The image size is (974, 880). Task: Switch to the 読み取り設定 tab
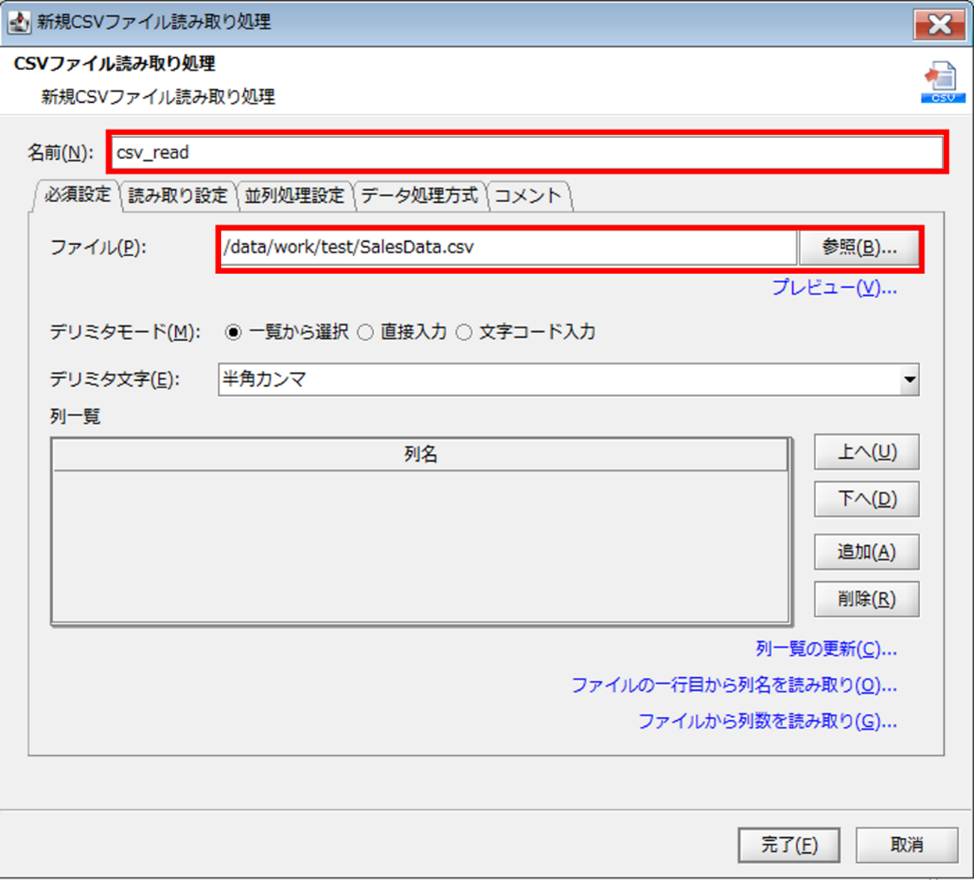coord(177,196)
